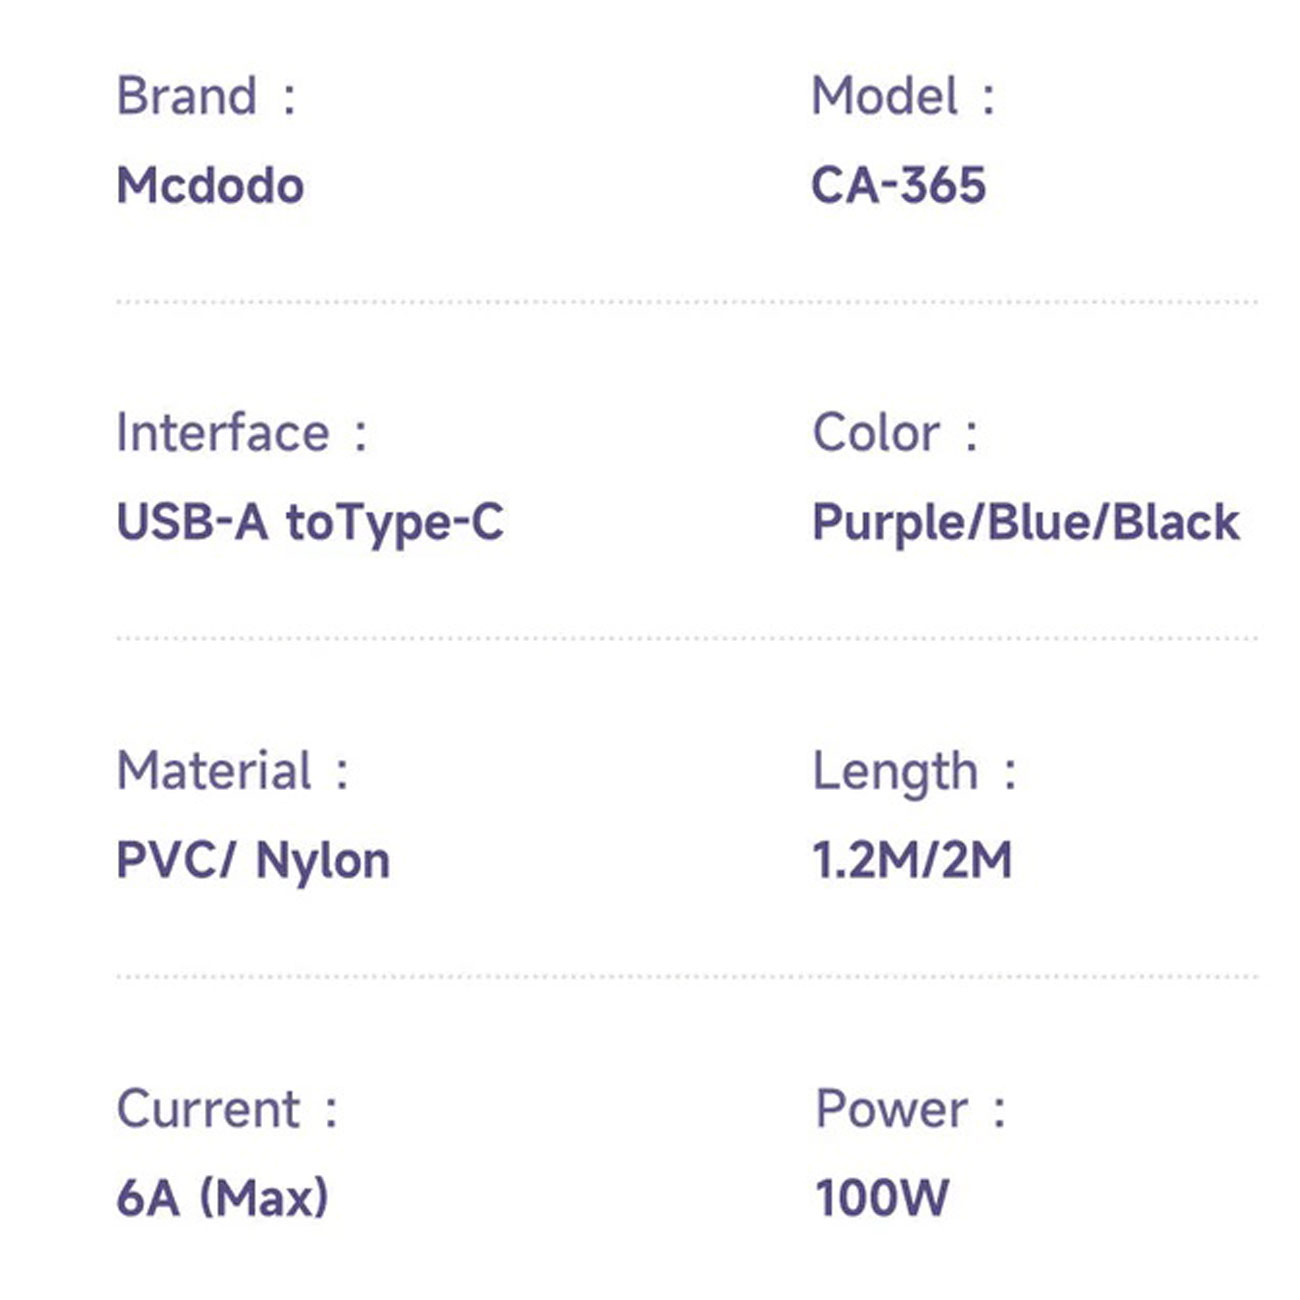
Task: Click the Nylon material text
Action: click(322, 862)
